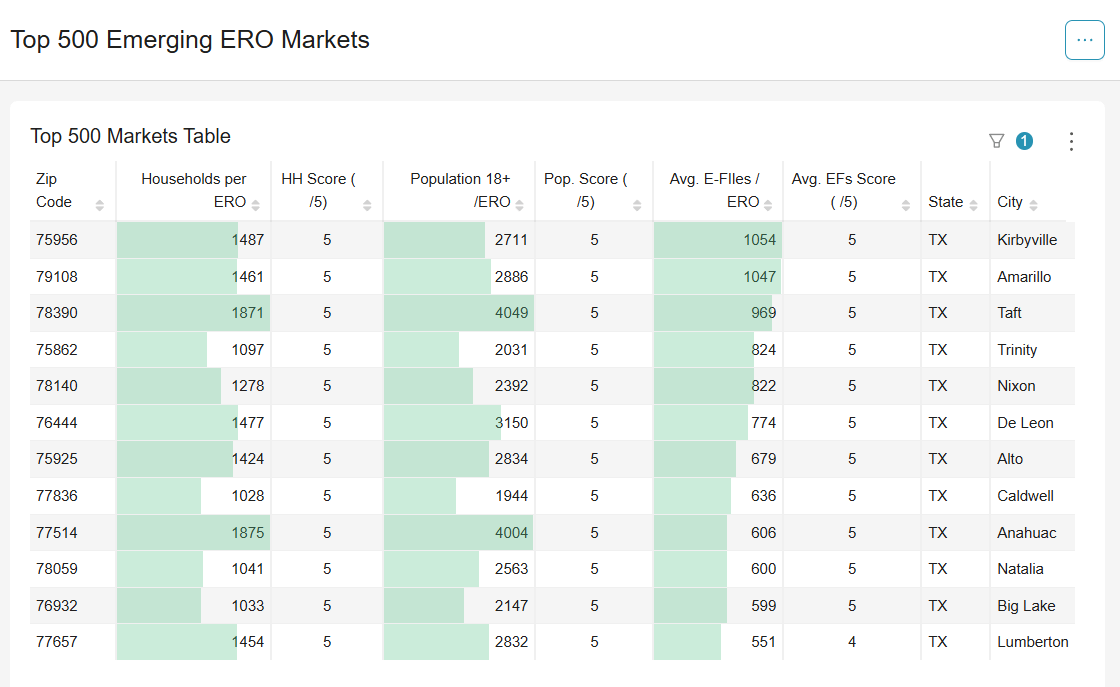Select zip code 76444 cell

point(72,423)
